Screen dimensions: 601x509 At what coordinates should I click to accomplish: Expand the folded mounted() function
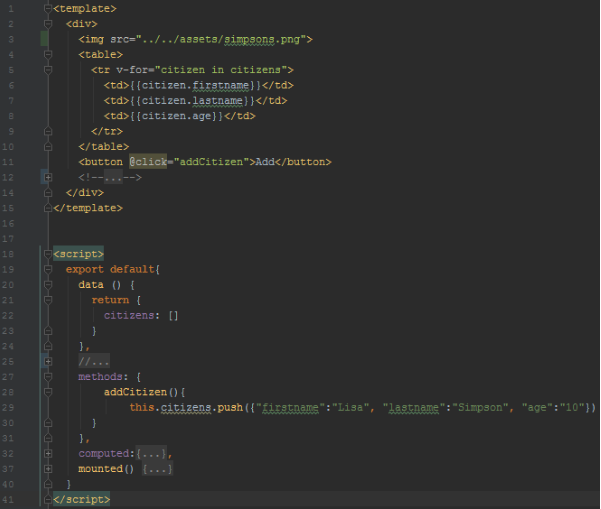(47, 468)
